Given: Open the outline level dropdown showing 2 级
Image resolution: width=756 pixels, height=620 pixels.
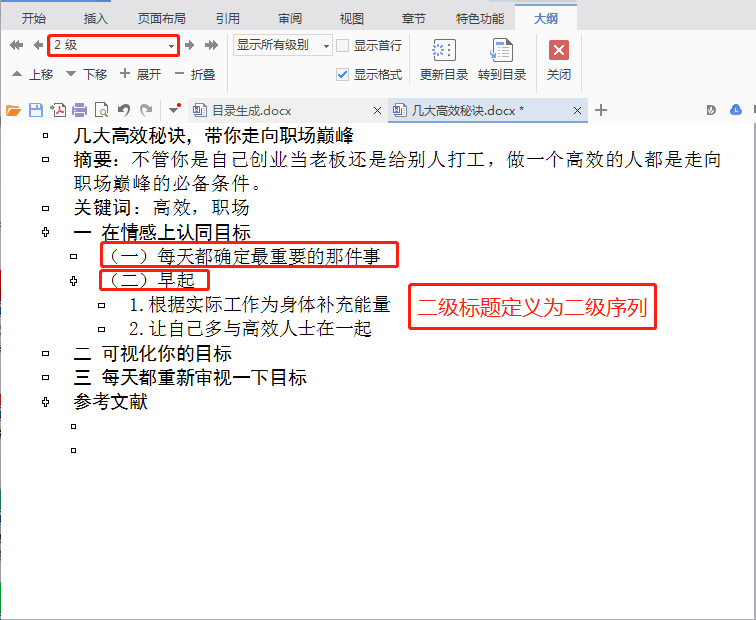Looking at the screenshot, I should [x=114, y=45].
